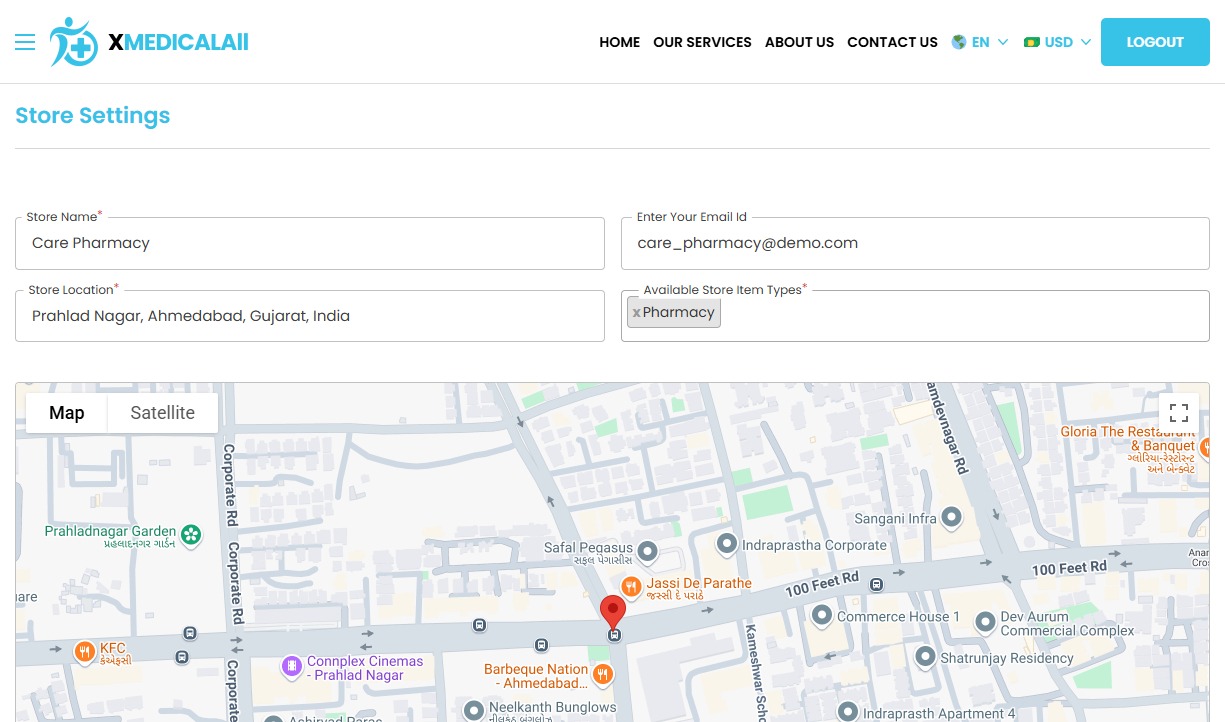
Task: Open Available Store Item Types selector
Action: tap(960, 316)
